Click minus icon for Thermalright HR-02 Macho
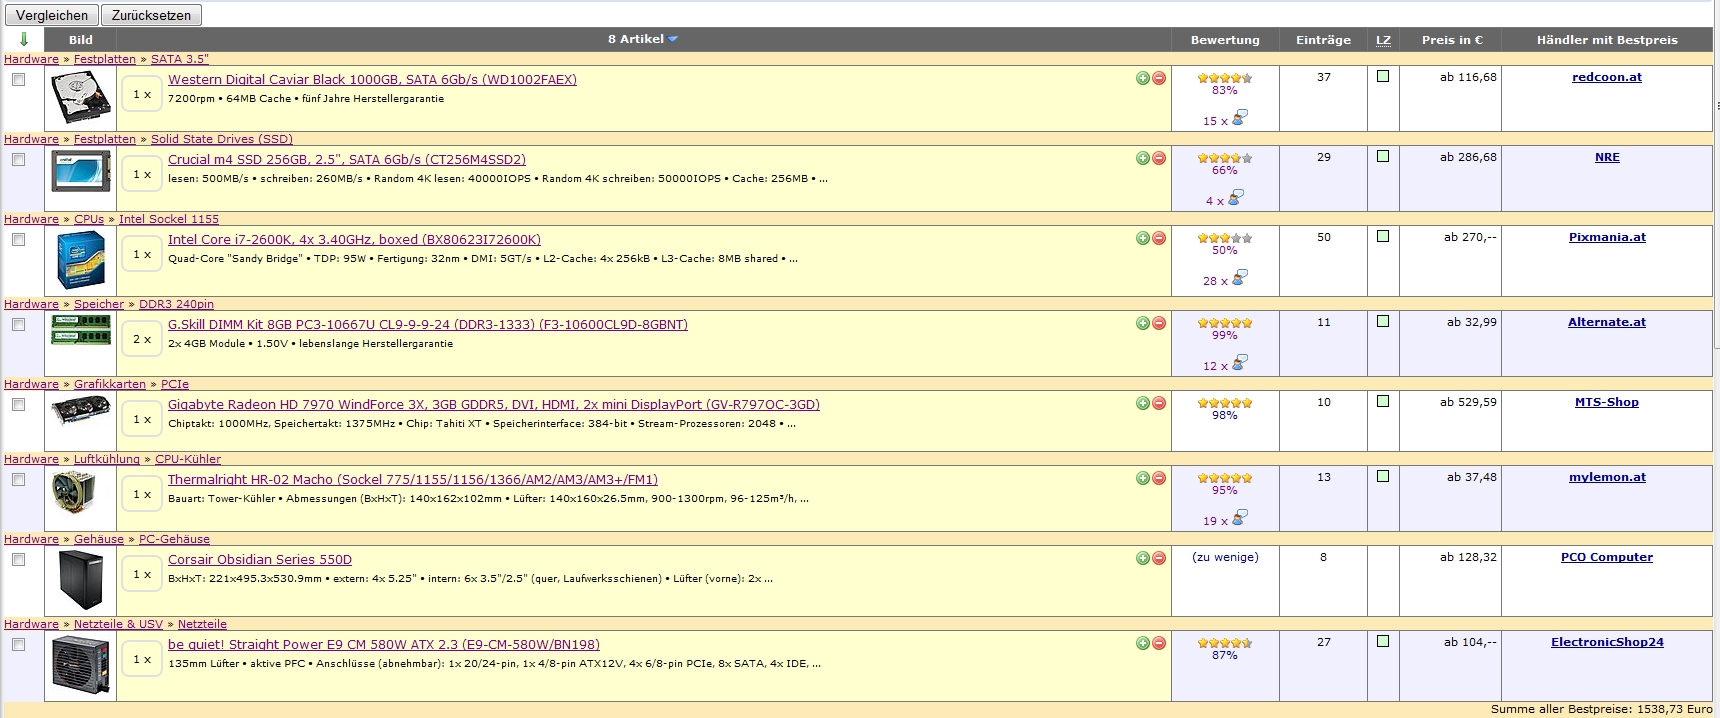1720x718 pixels. pyautogui.click(x=1159, y=478)
